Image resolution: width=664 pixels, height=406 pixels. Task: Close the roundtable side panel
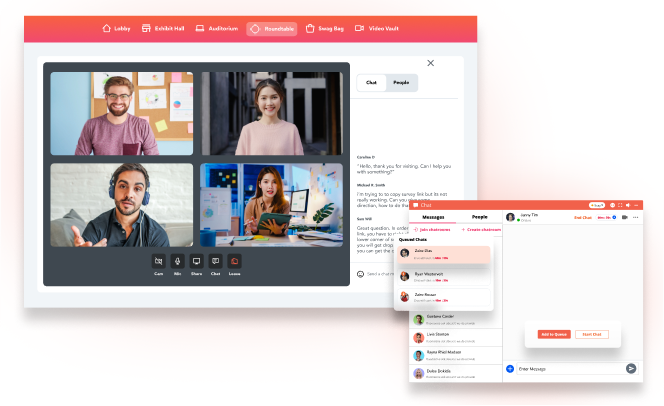431,63
